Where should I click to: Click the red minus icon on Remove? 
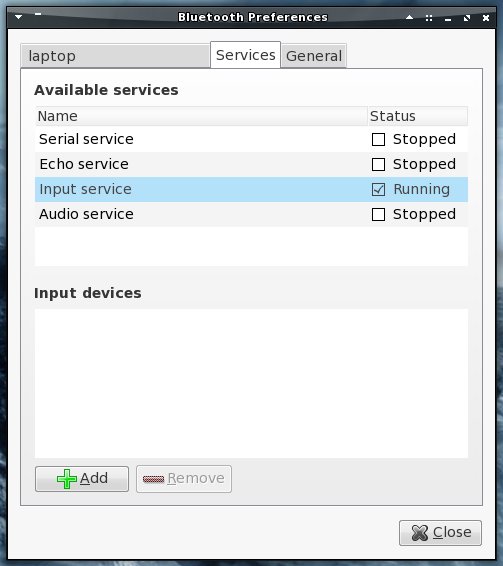pos(153,479)
